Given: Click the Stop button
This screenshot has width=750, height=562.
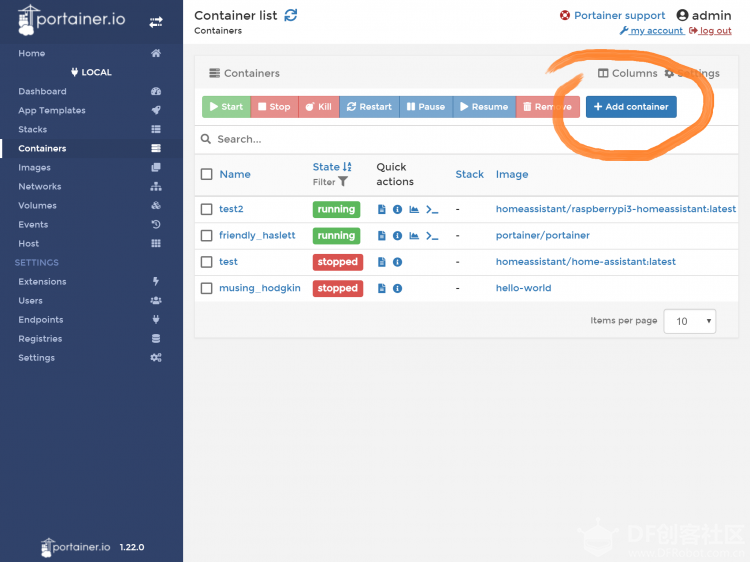Looking at the screenshot, I should click(275, 107).
